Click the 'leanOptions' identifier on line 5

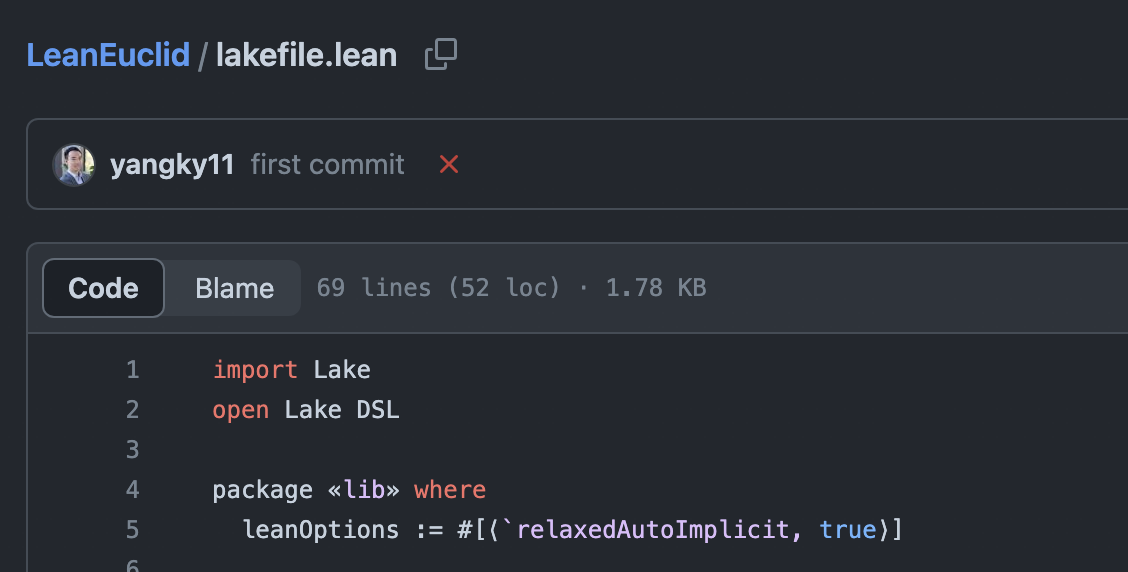coord(321,530)
